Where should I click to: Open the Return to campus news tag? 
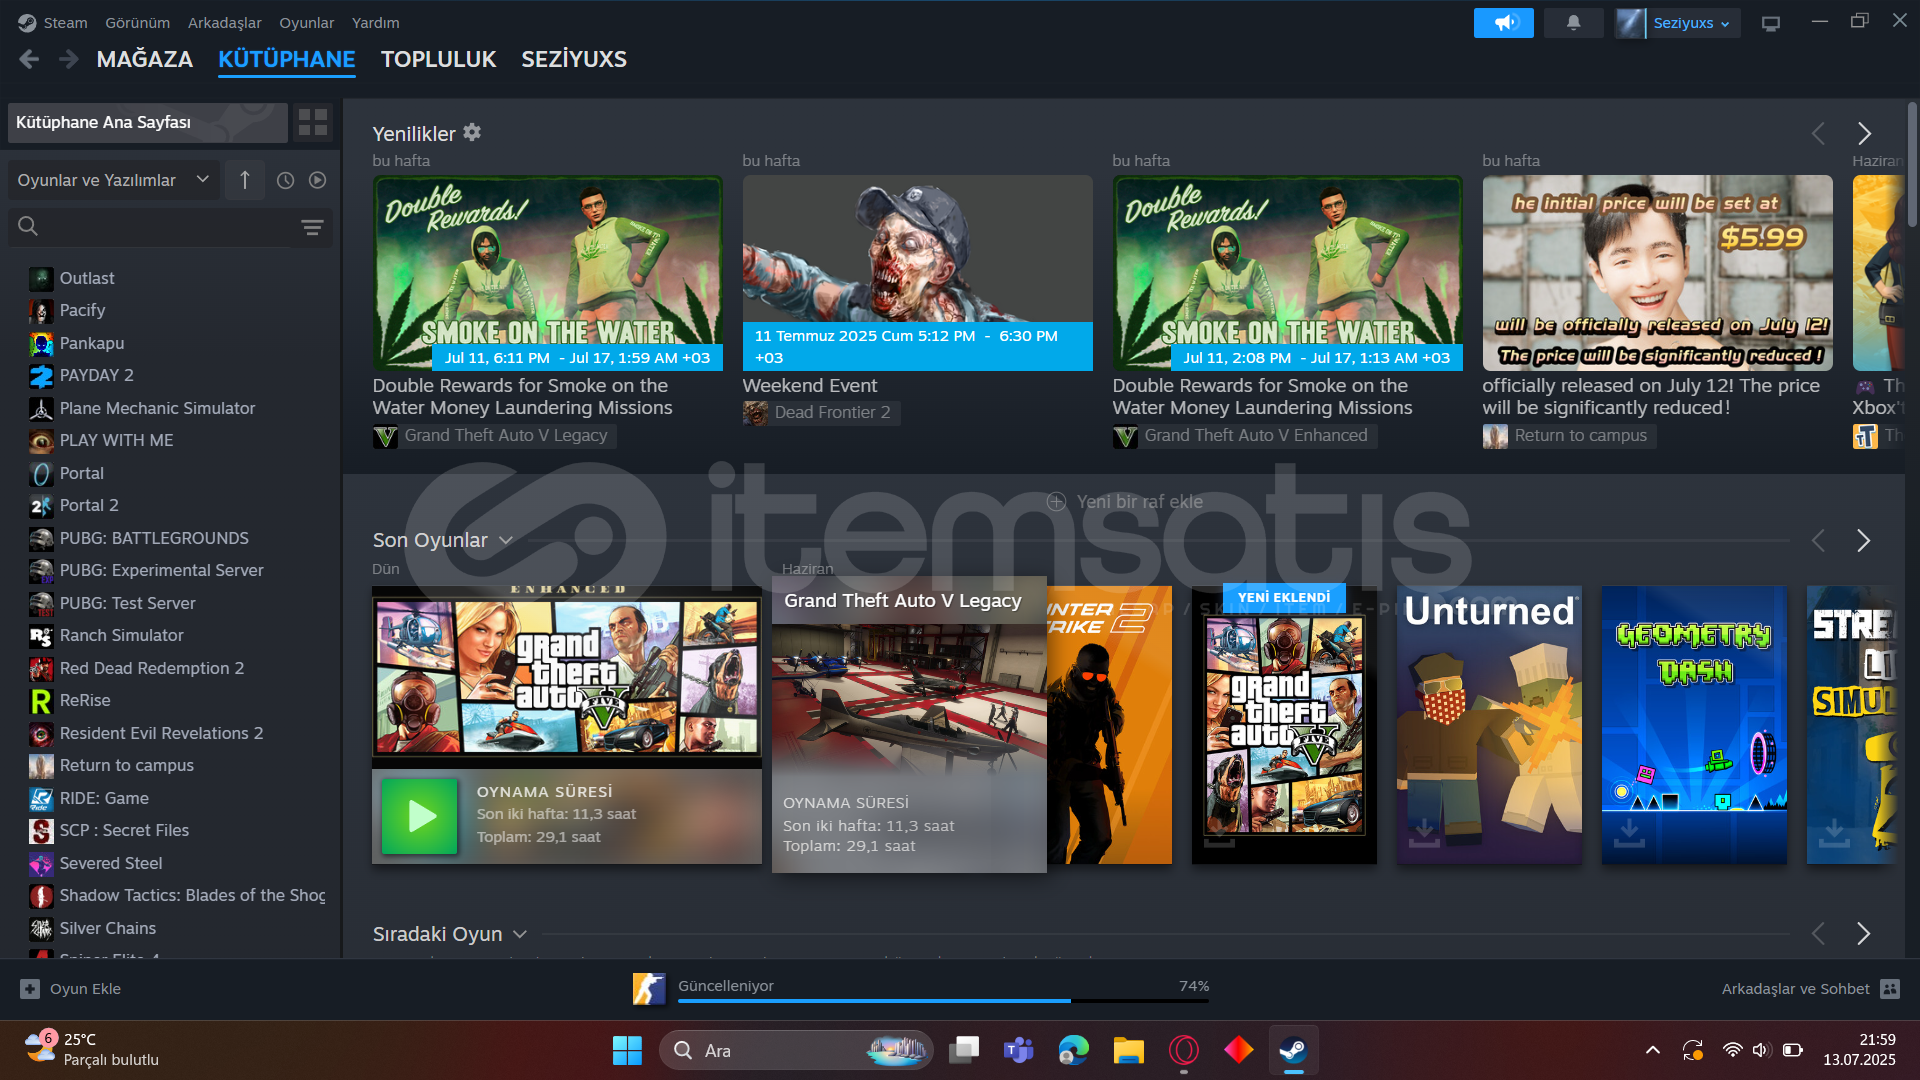click(x=1569, y=436)
